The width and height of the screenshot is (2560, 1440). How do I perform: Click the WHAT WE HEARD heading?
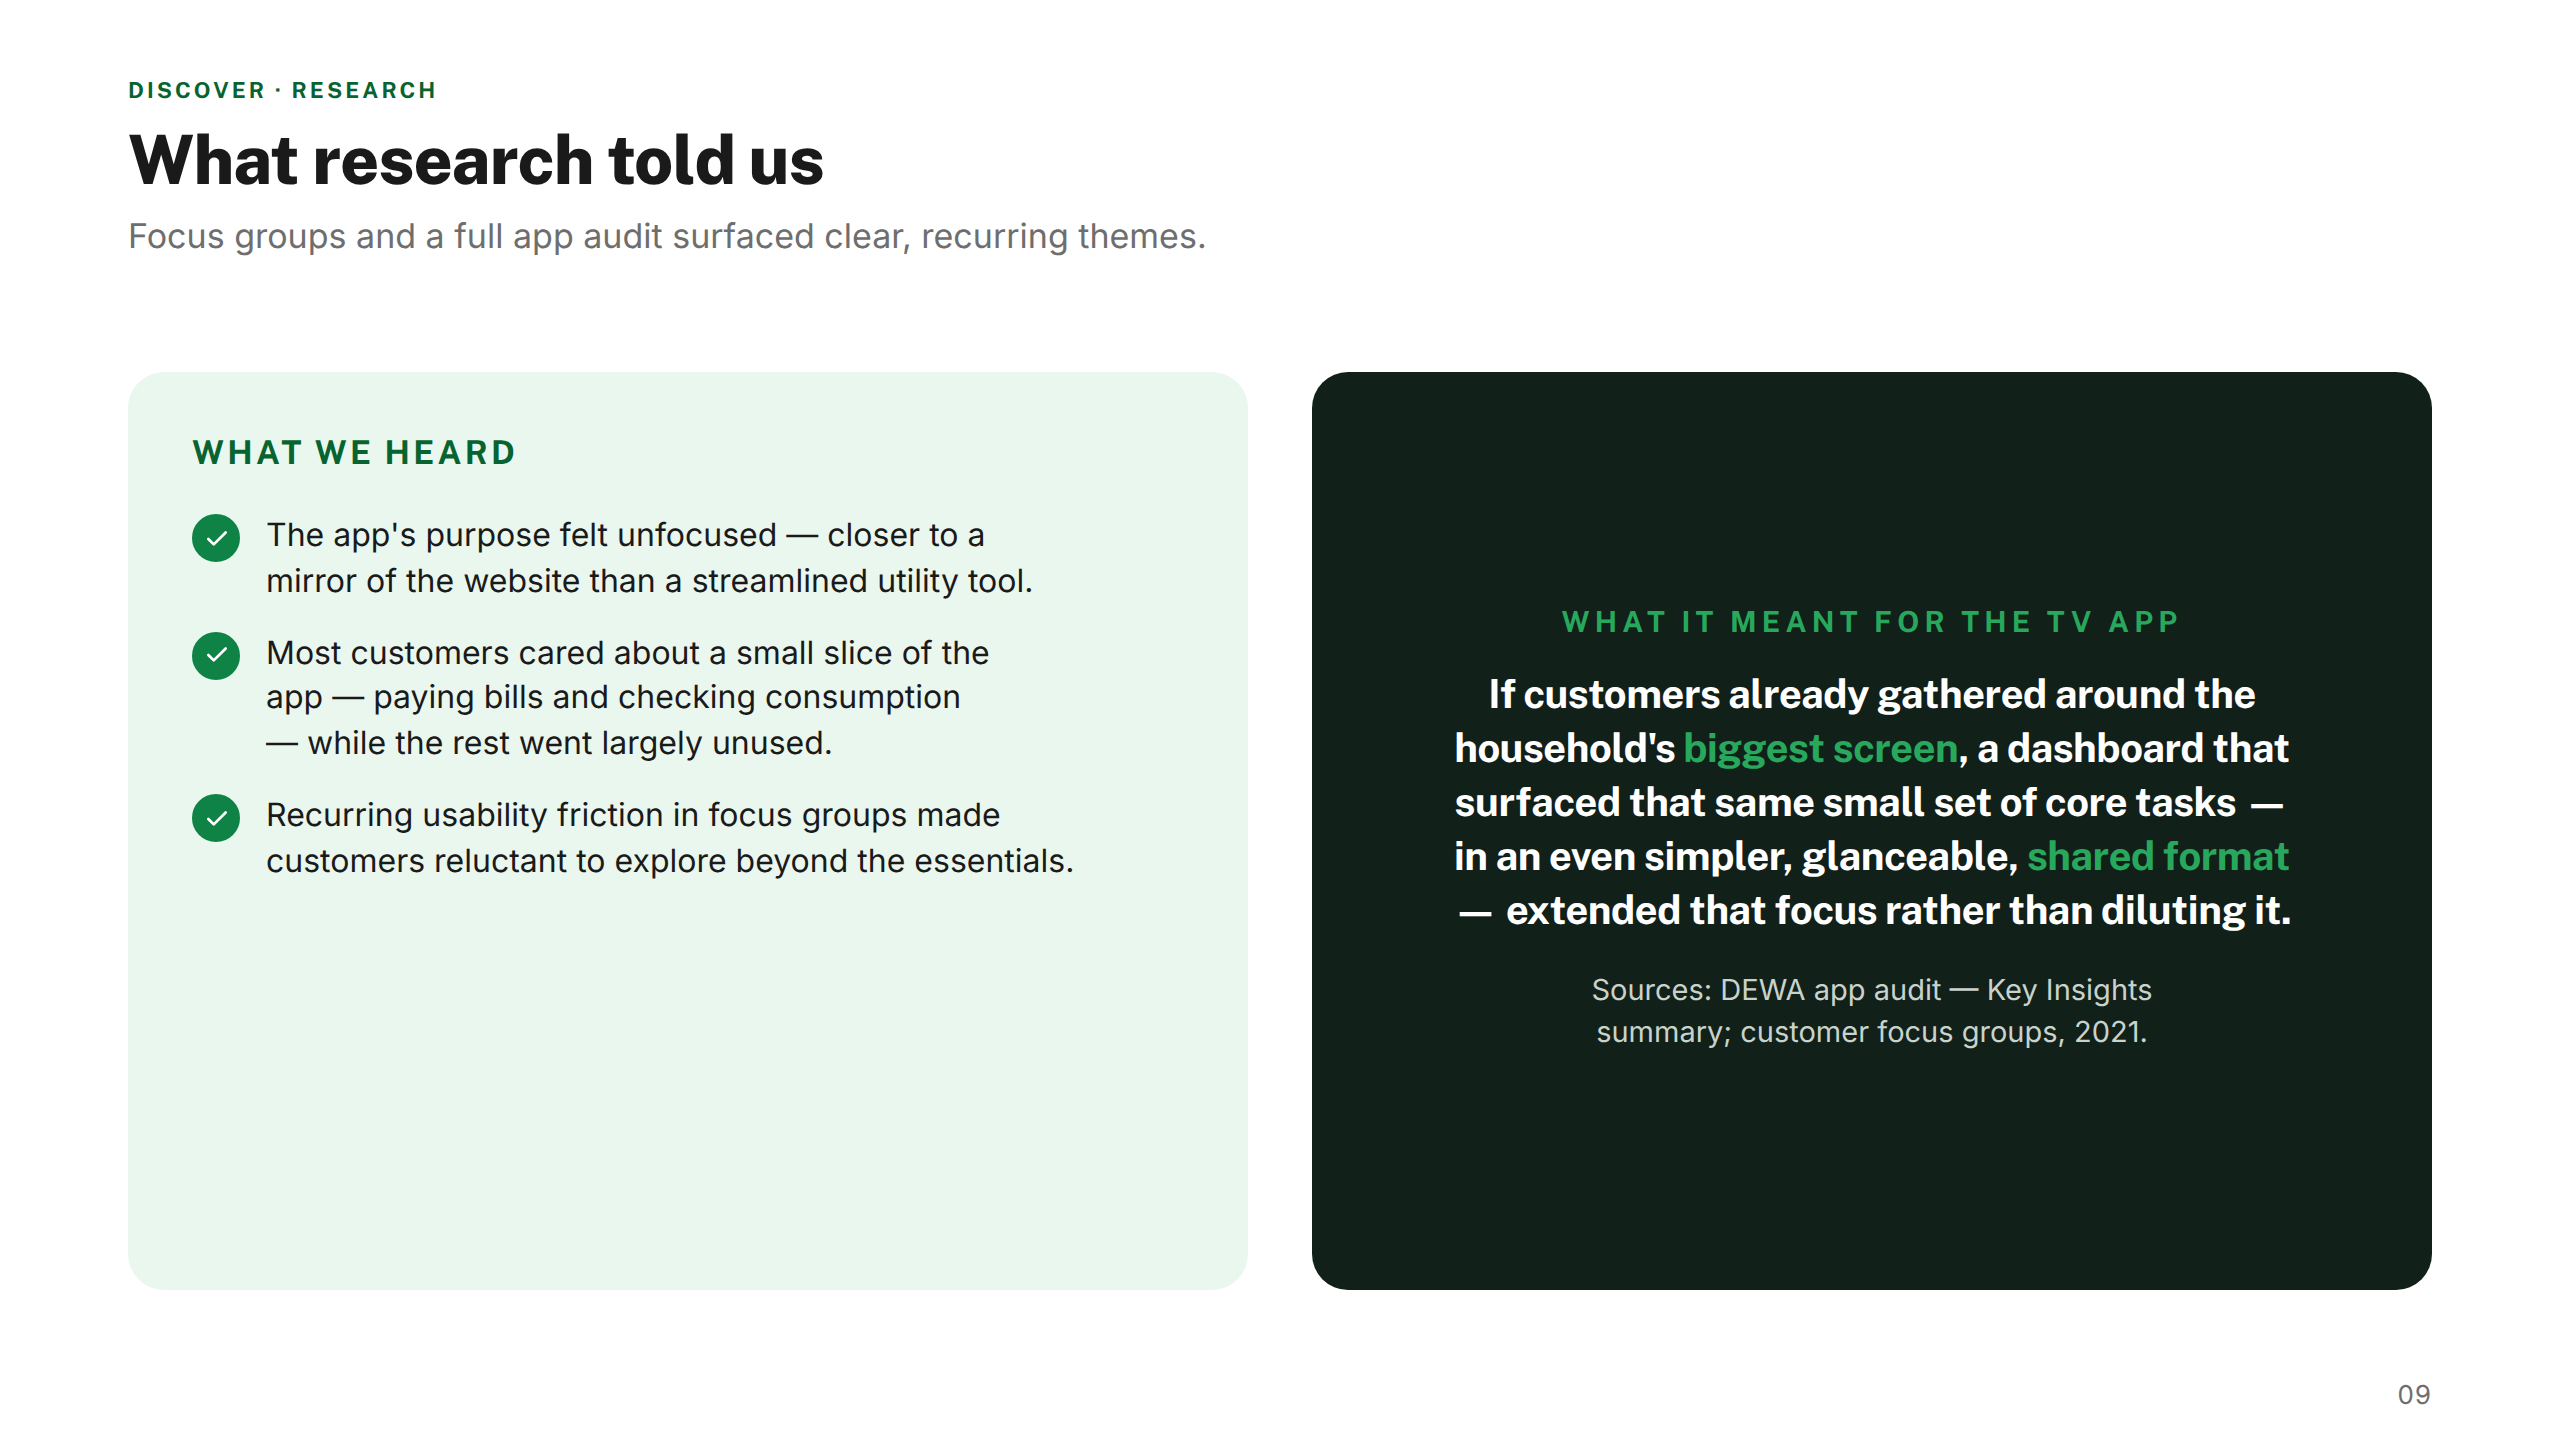click(355, 452)
